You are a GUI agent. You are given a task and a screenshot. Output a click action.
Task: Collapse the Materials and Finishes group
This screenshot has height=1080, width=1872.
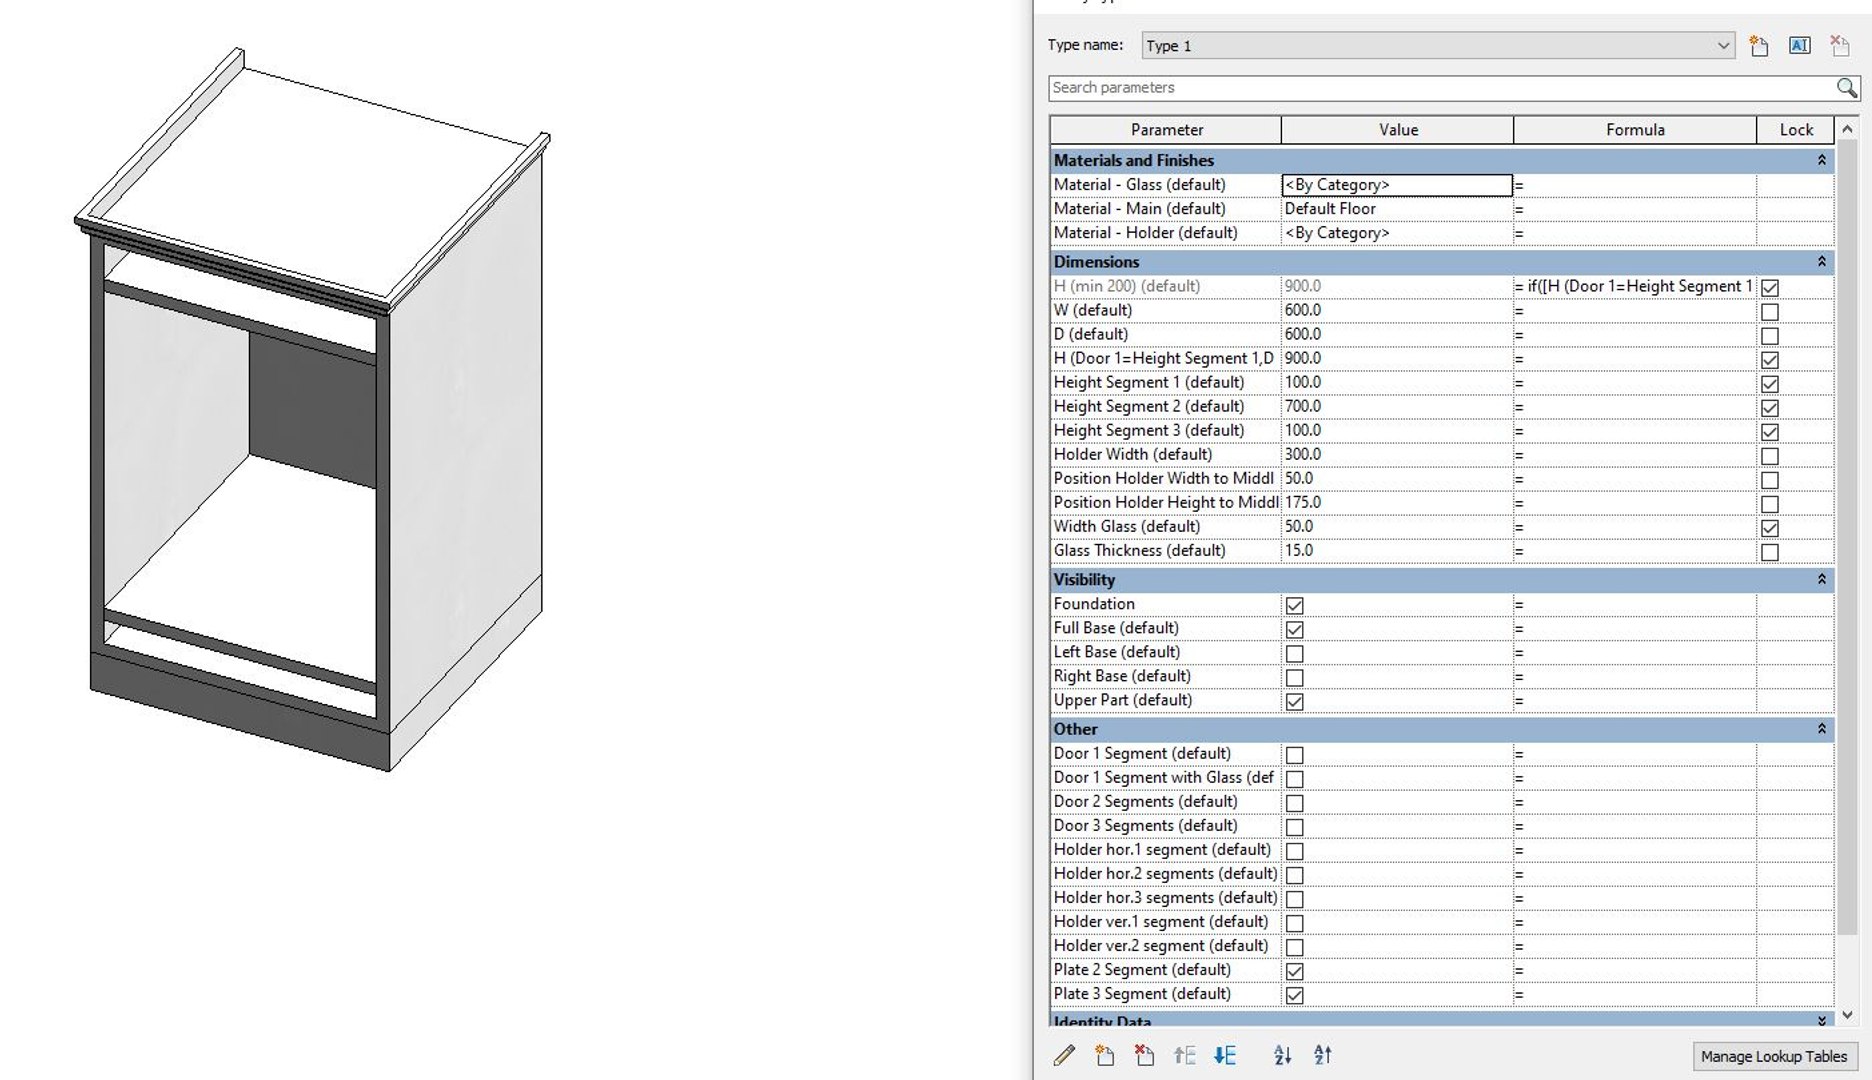tap(1821, 161)
